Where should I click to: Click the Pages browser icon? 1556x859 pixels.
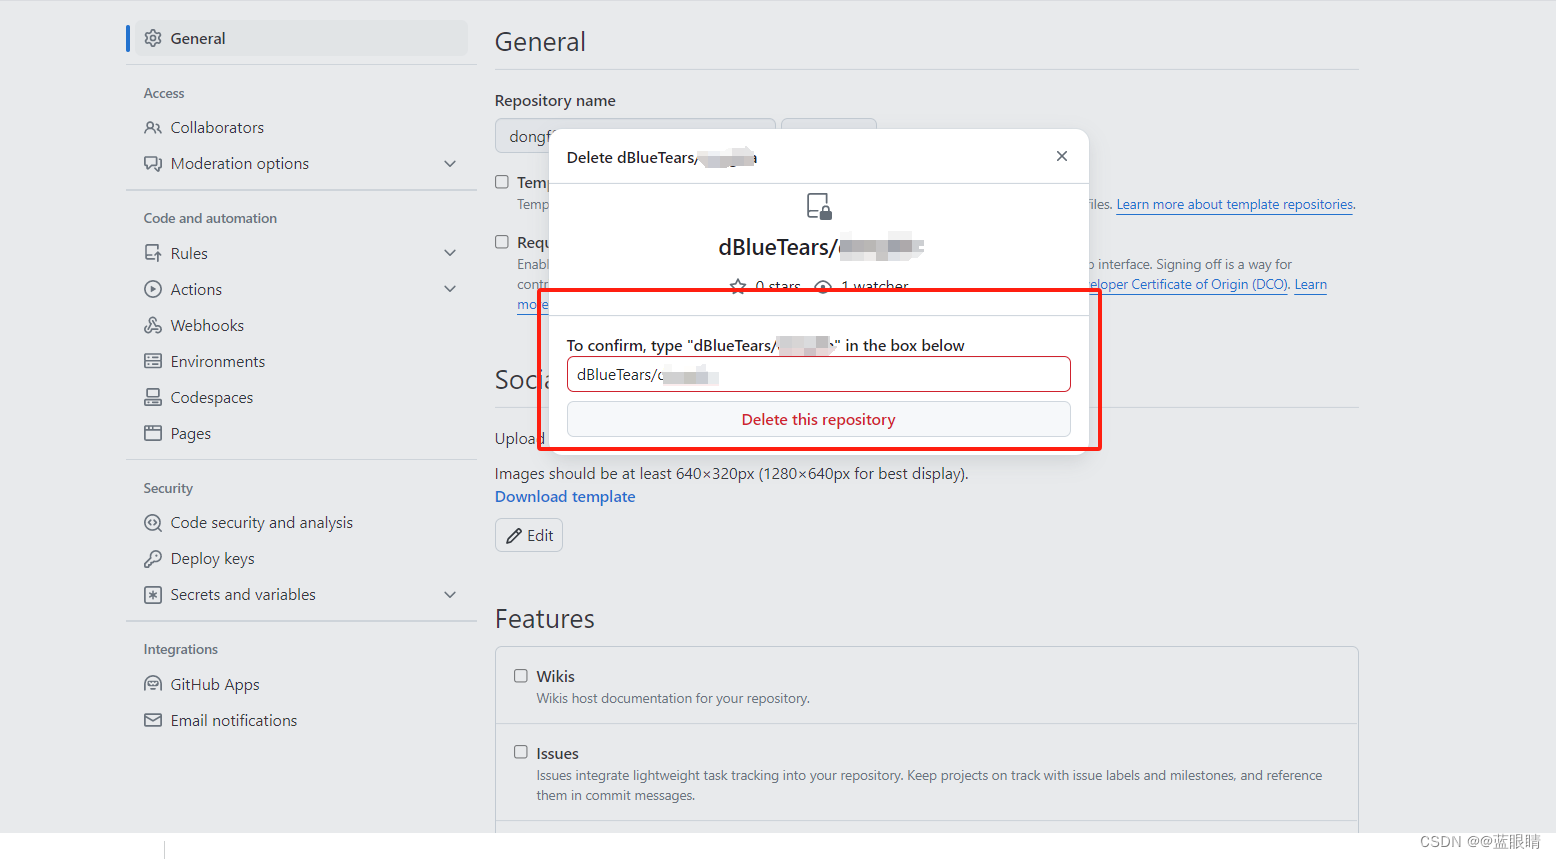point(153,433)
